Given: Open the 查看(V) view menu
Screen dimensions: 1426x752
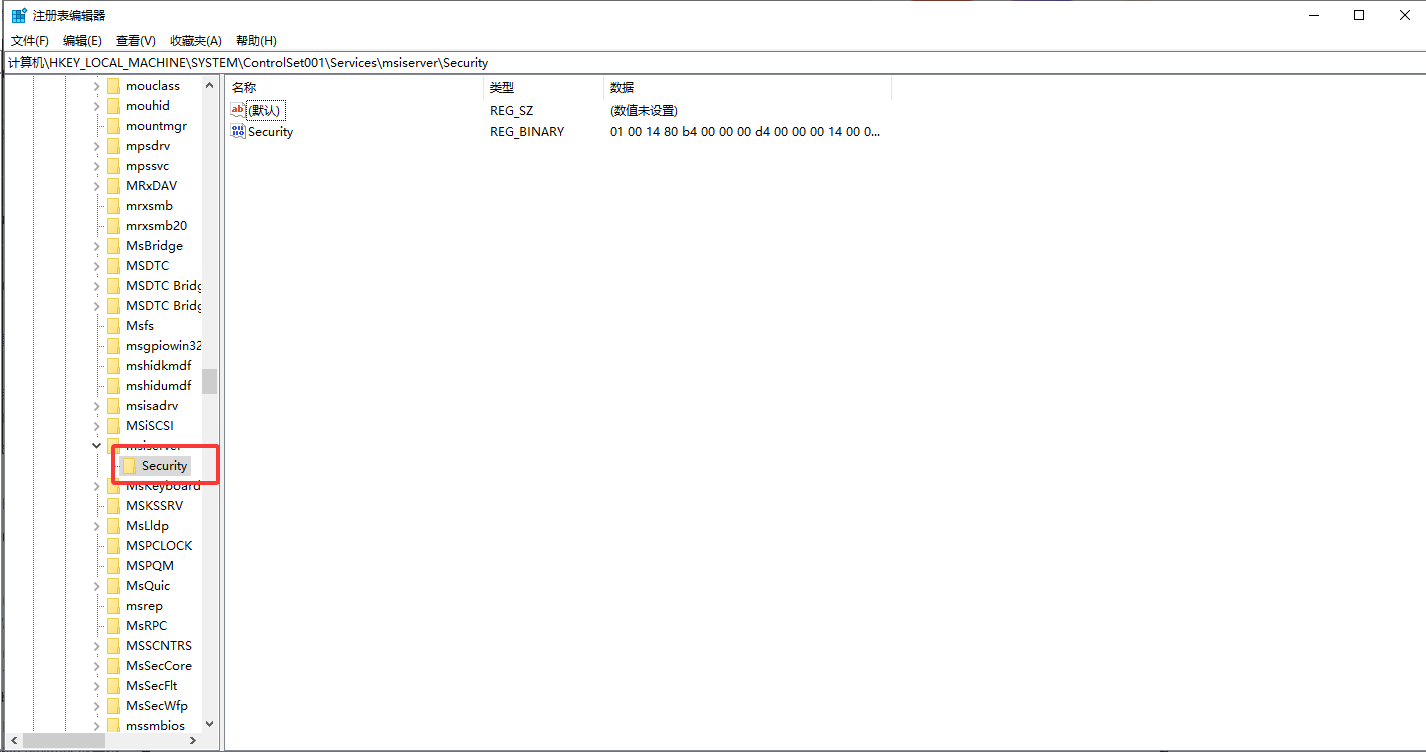Looking at the screenshot, I should (135, 41).
